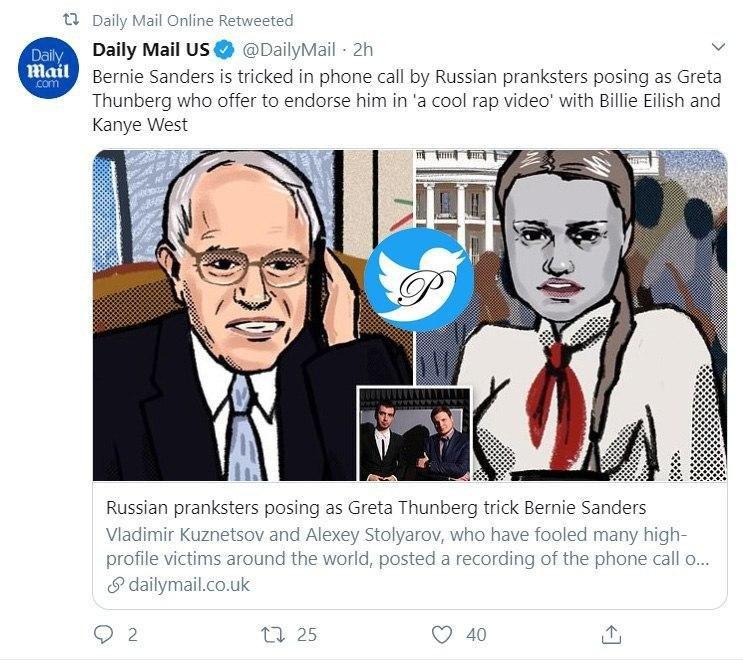Retweet this Daily Mail tweet
This screenshot has width=743, height=668.
point(270,633)
